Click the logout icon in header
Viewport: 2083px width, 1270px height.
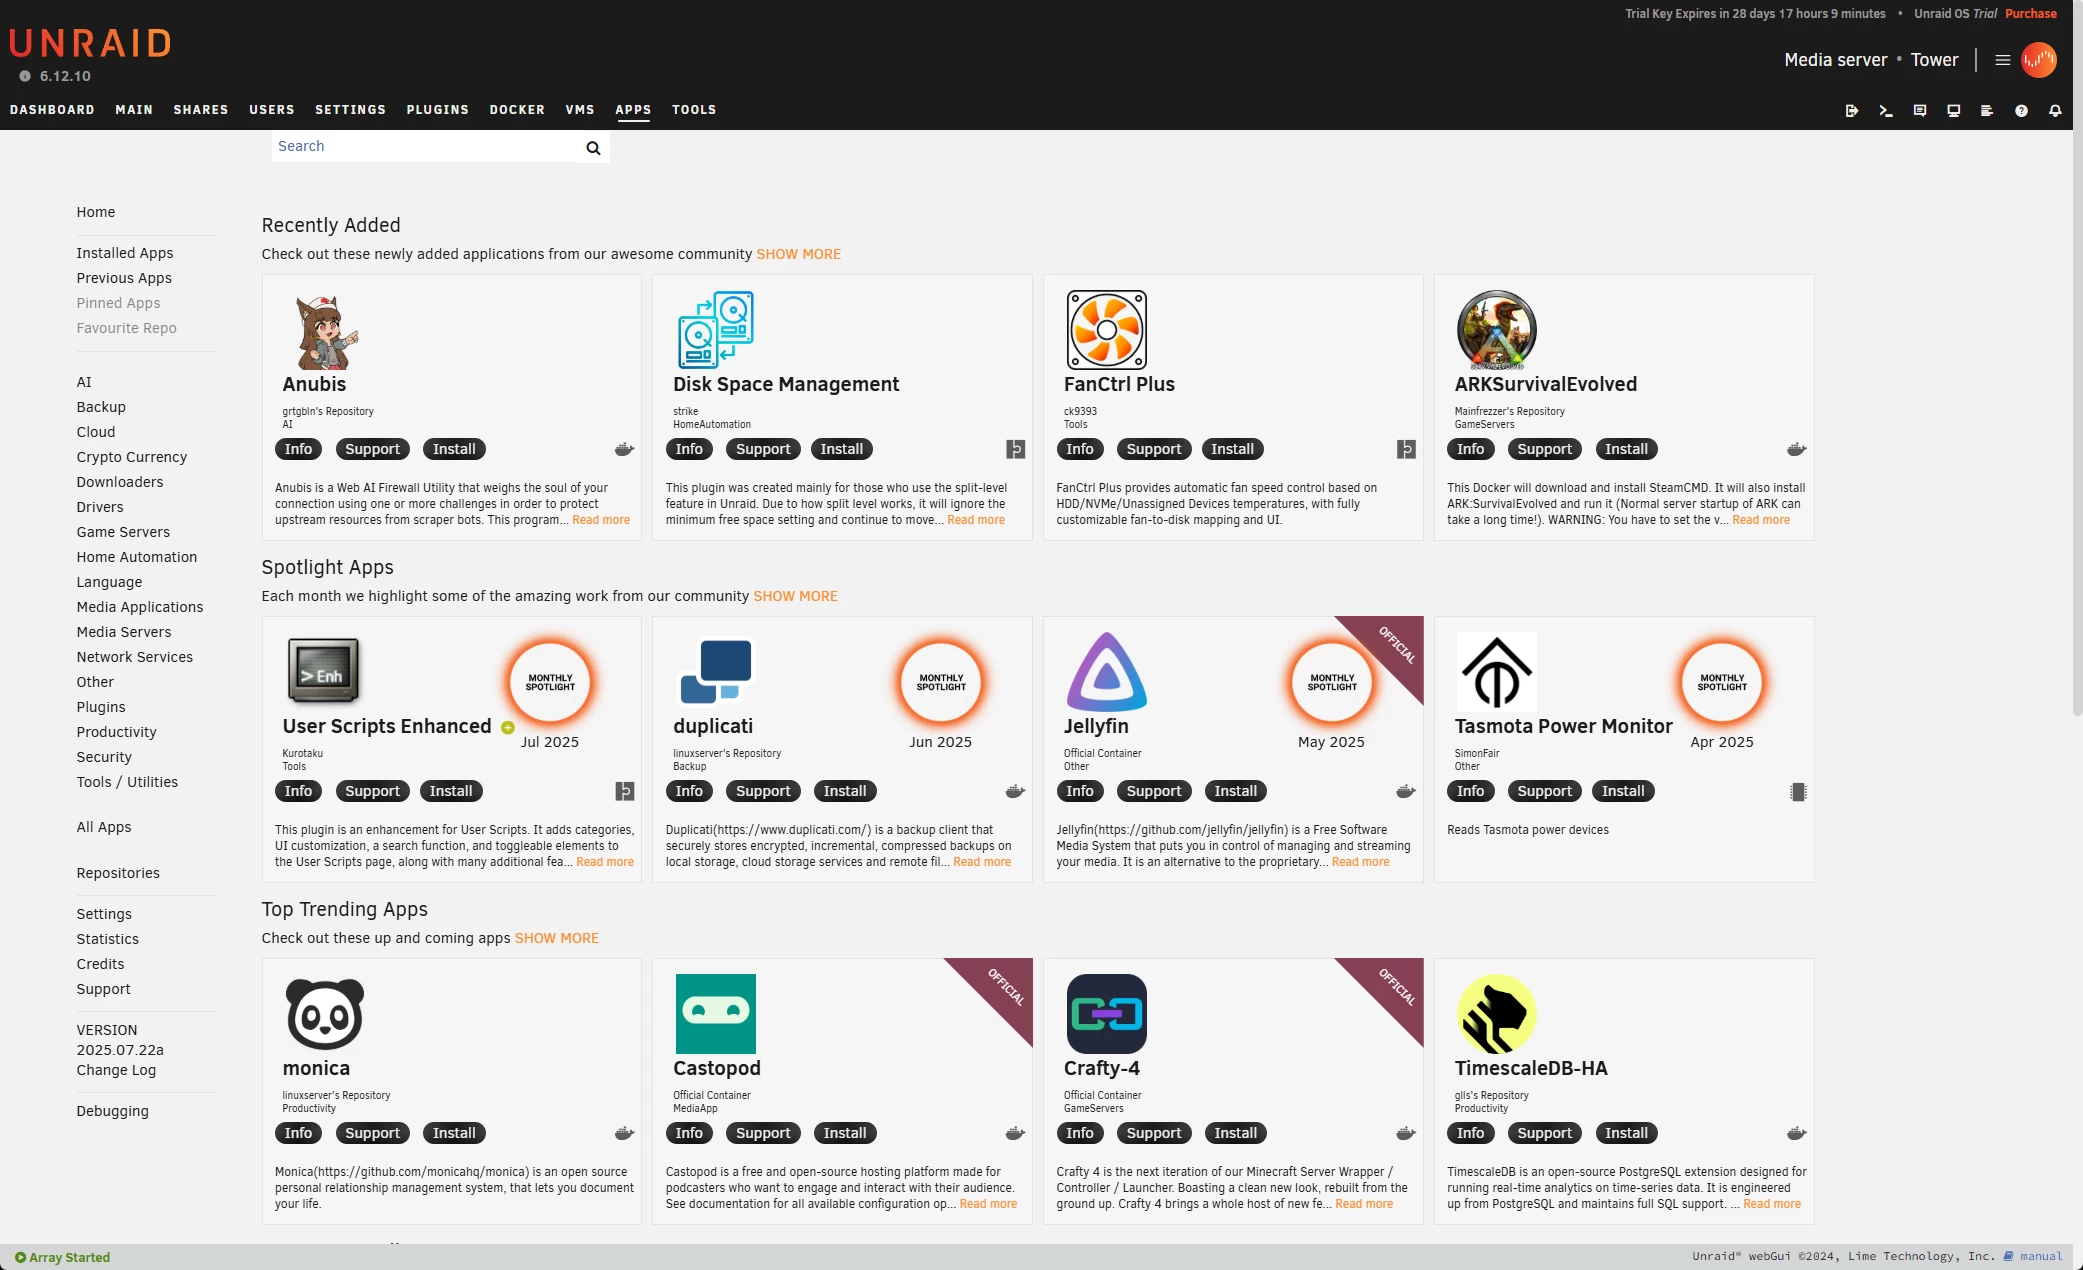1851,111
